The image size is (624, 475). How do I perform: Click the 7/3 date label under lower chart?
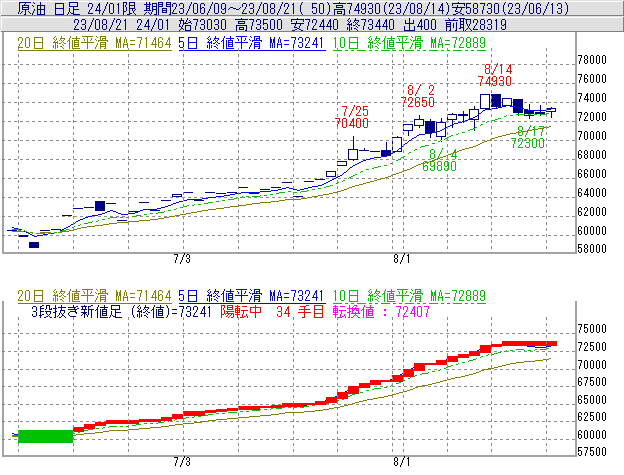click(182, 462)
